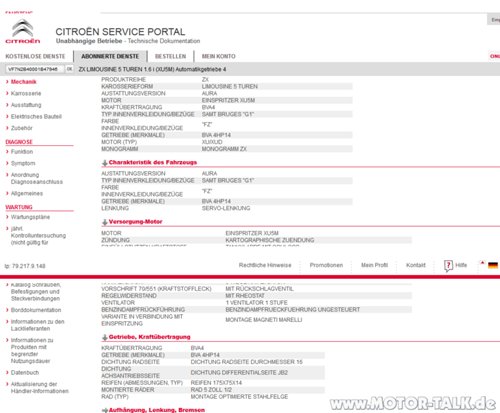The image size is (500, 413).
Task: Select Funktion under Diagnose
Action: 22,152
